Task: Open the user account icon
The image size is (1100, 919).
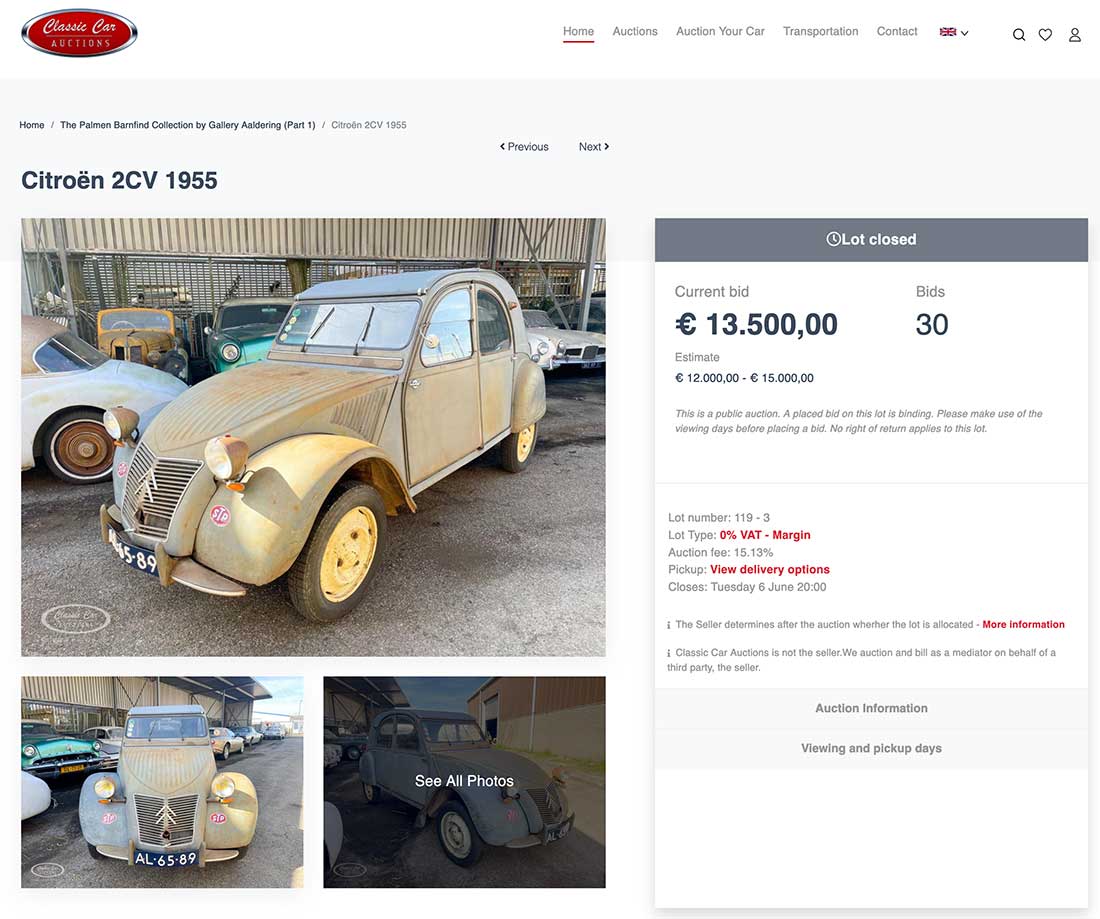Action: [x=1075, y=34]
